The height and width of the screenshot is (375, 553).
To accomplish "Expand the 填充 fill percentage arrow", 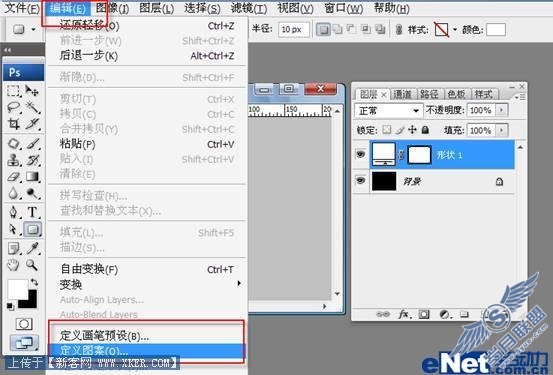I will click(x=501, y=130).
